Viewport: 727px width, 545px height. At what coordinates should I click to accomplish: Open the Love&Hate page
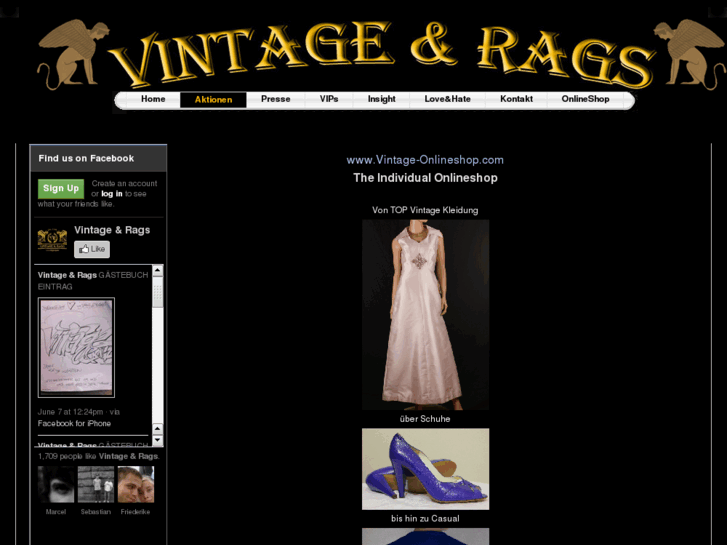pyautogui.click(x=447, y=99)
